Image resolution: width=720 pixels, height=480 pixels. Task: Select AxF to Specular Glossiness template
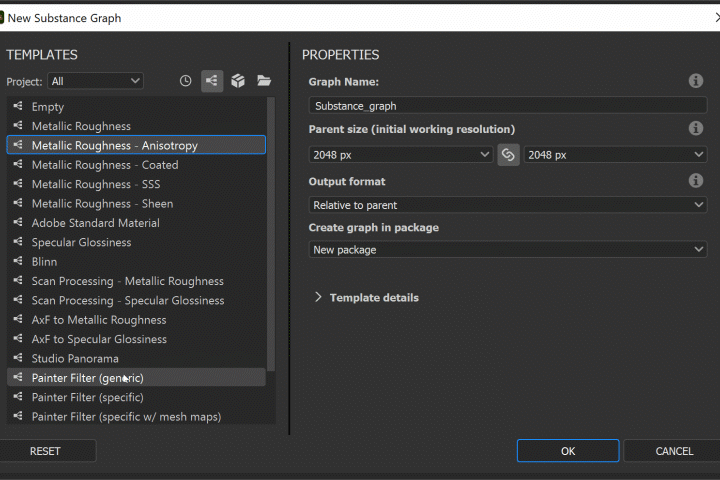[x=136, y=339]
